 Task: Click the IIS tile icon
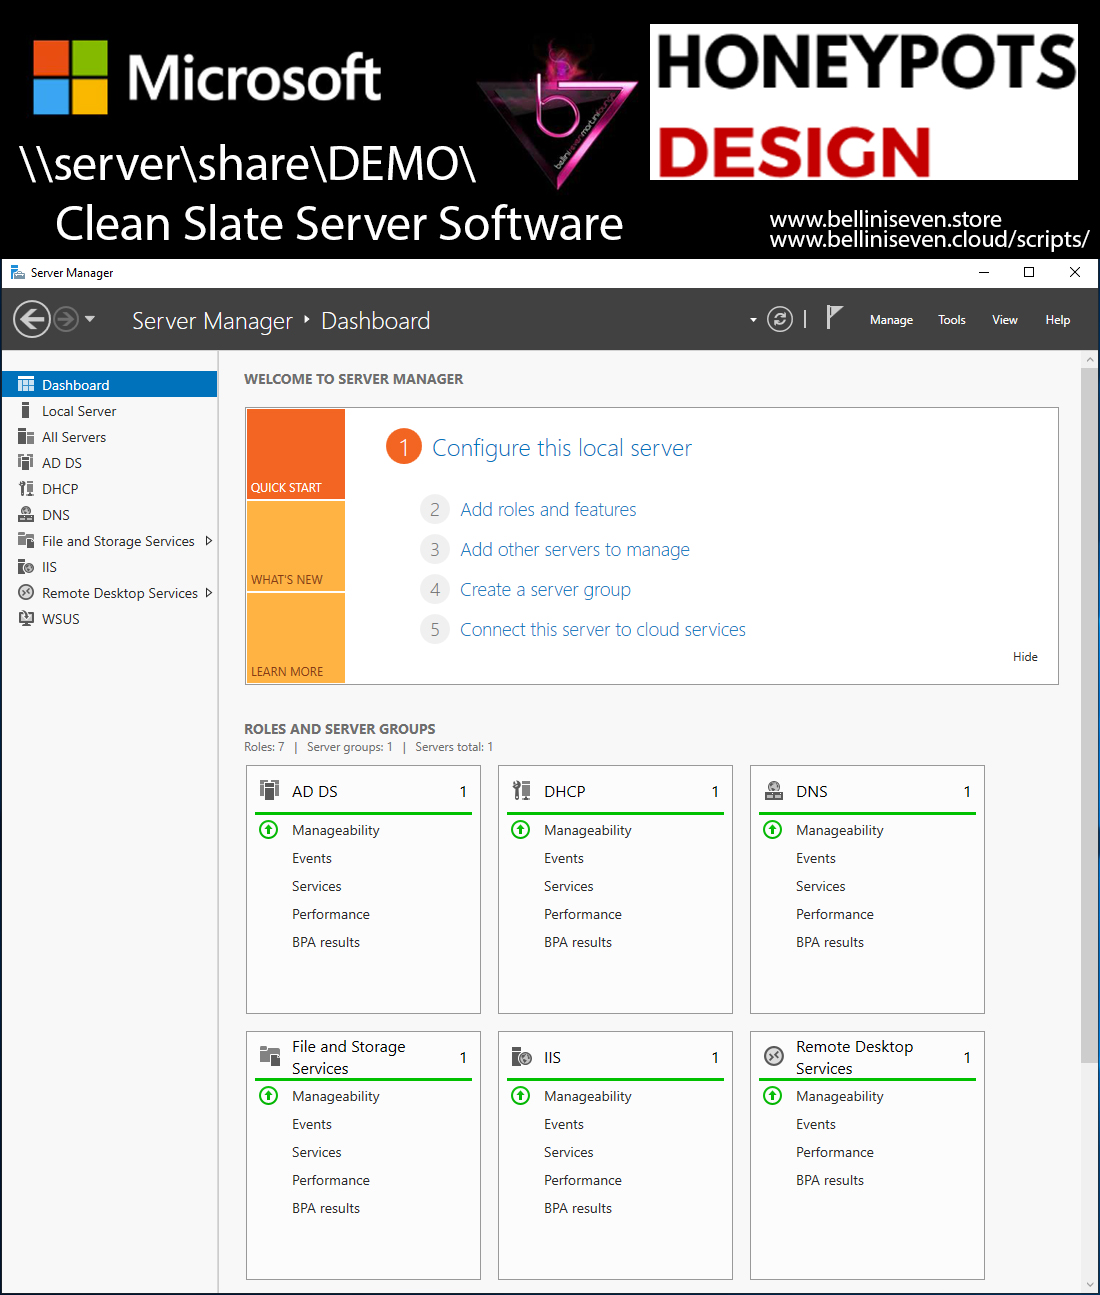point(521,1057)
